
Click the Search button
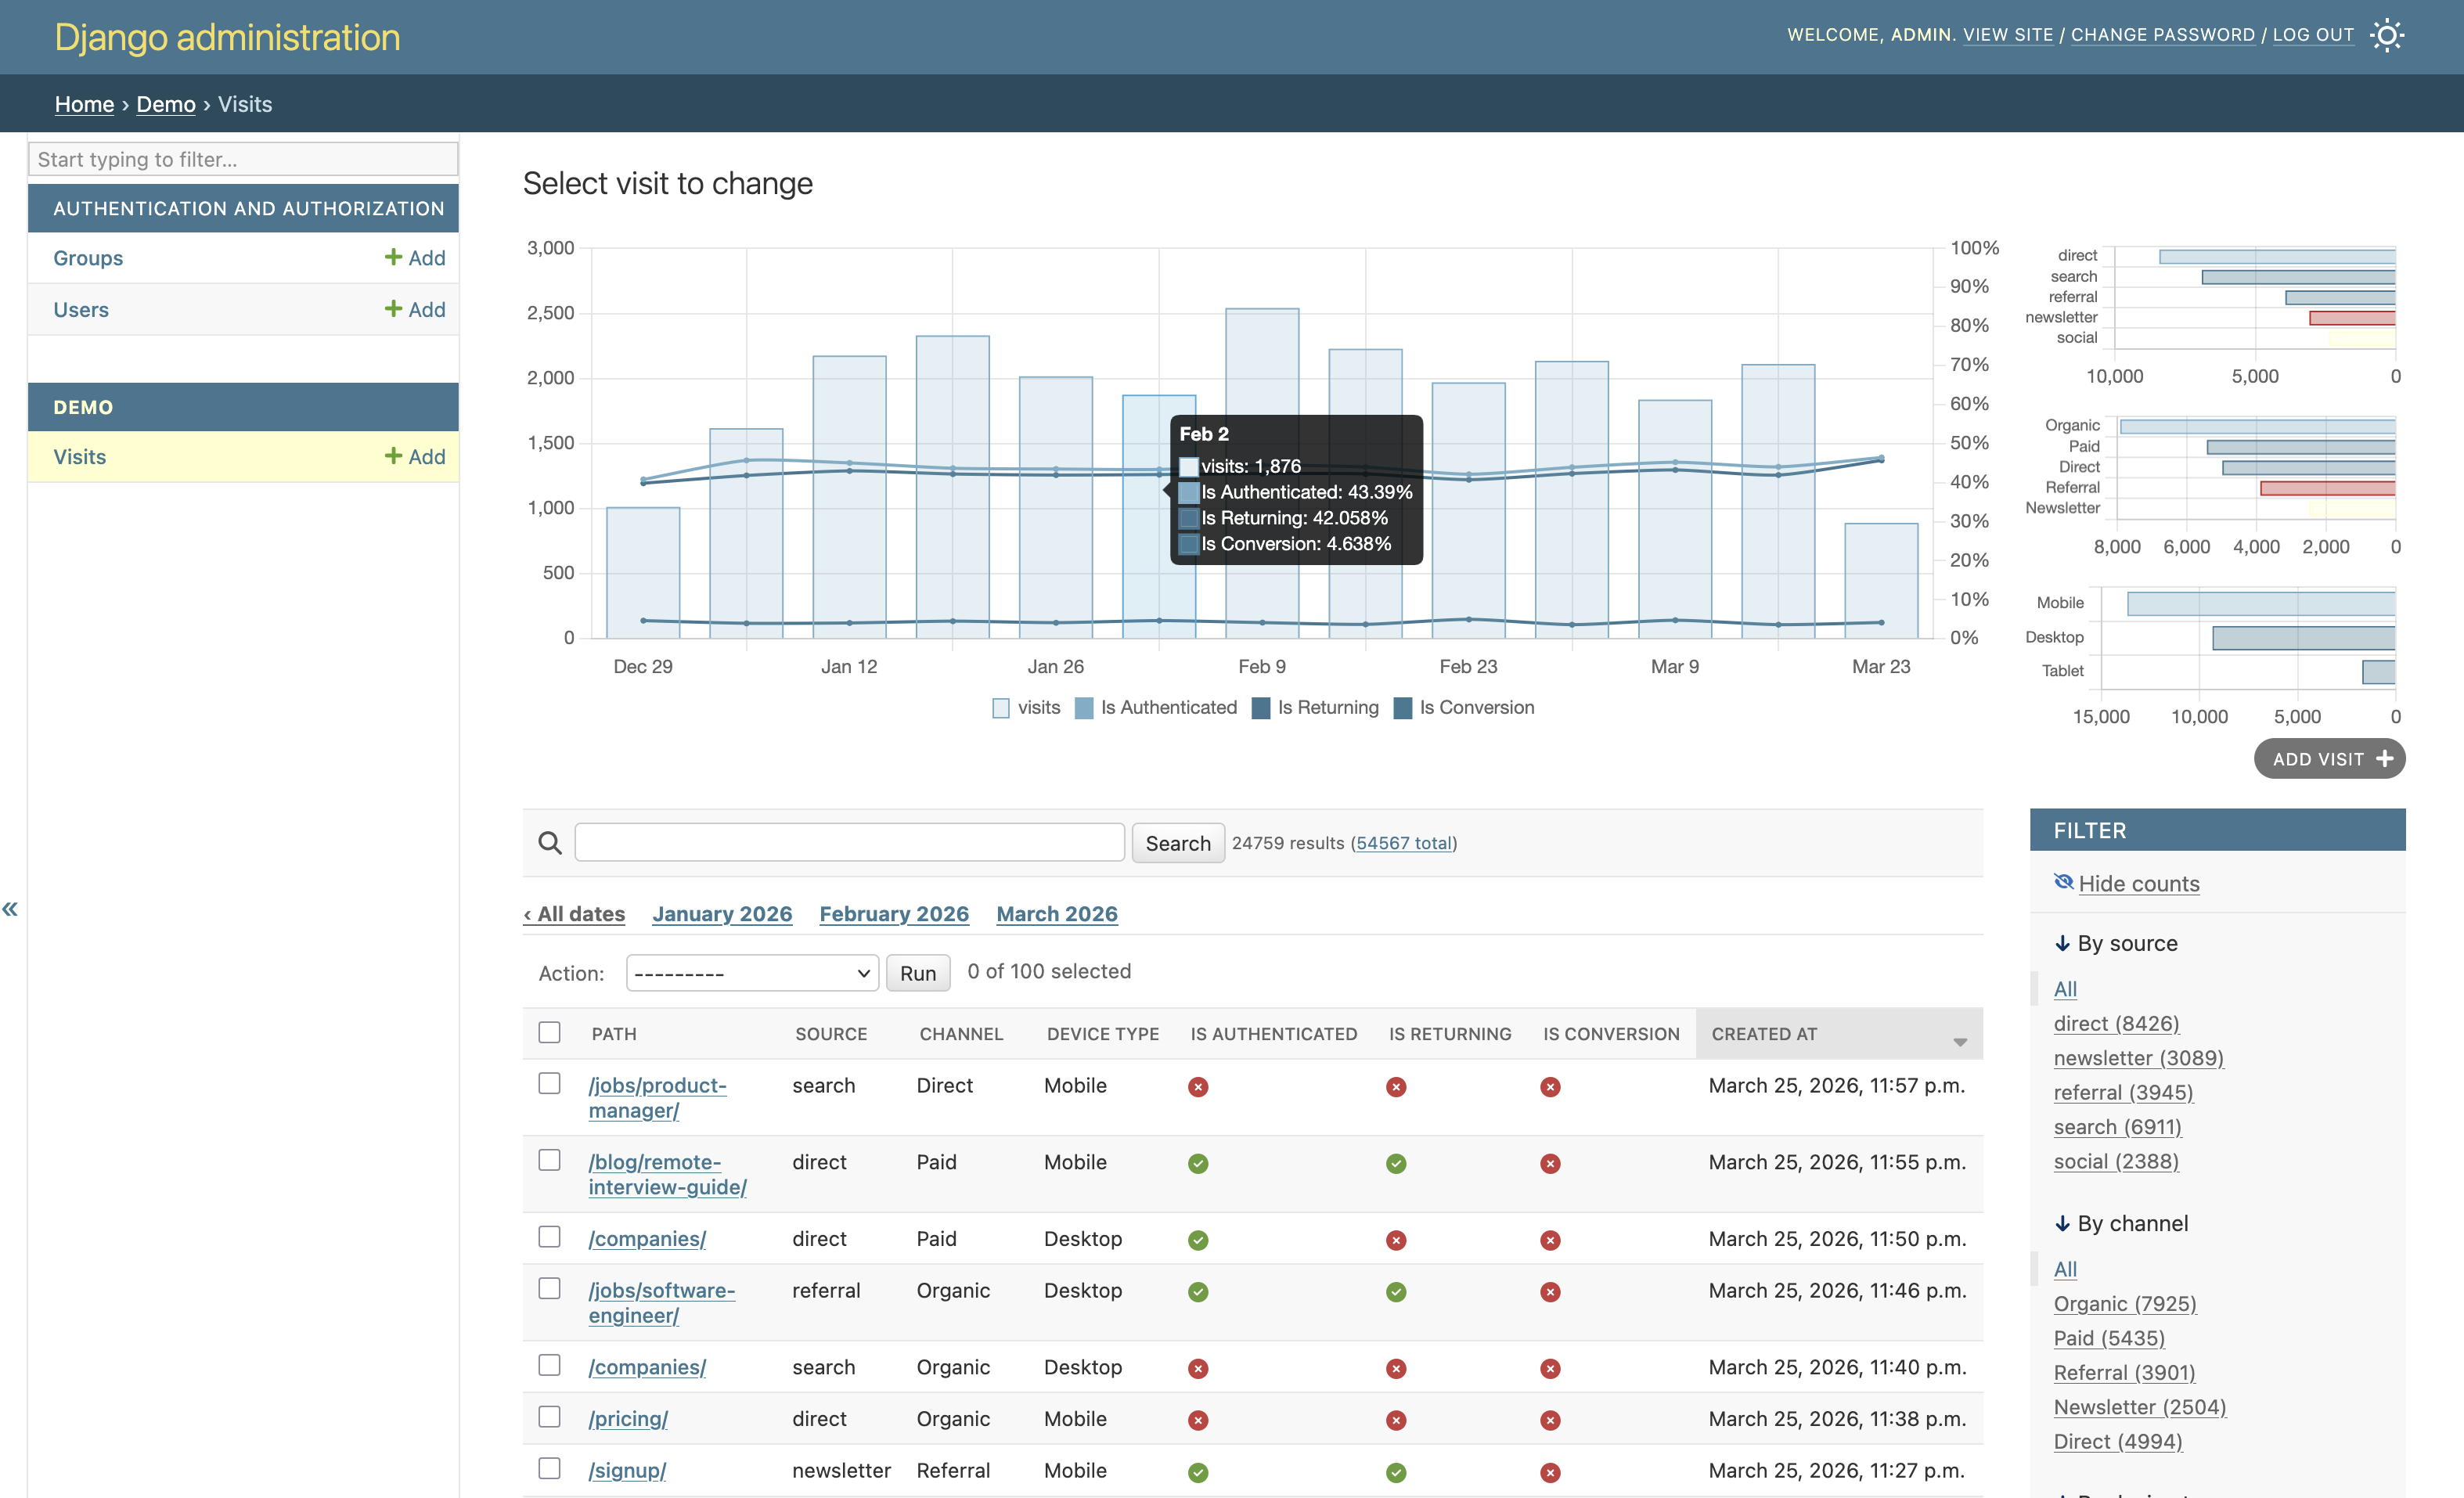click(x=1177, y=842)
